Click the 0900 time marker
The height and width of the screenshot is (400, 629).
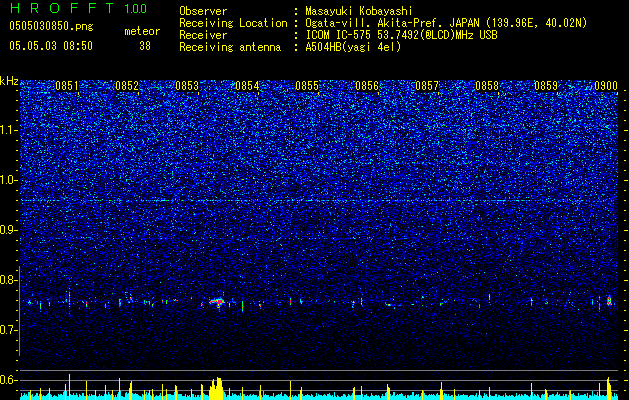tap(606, 86)
